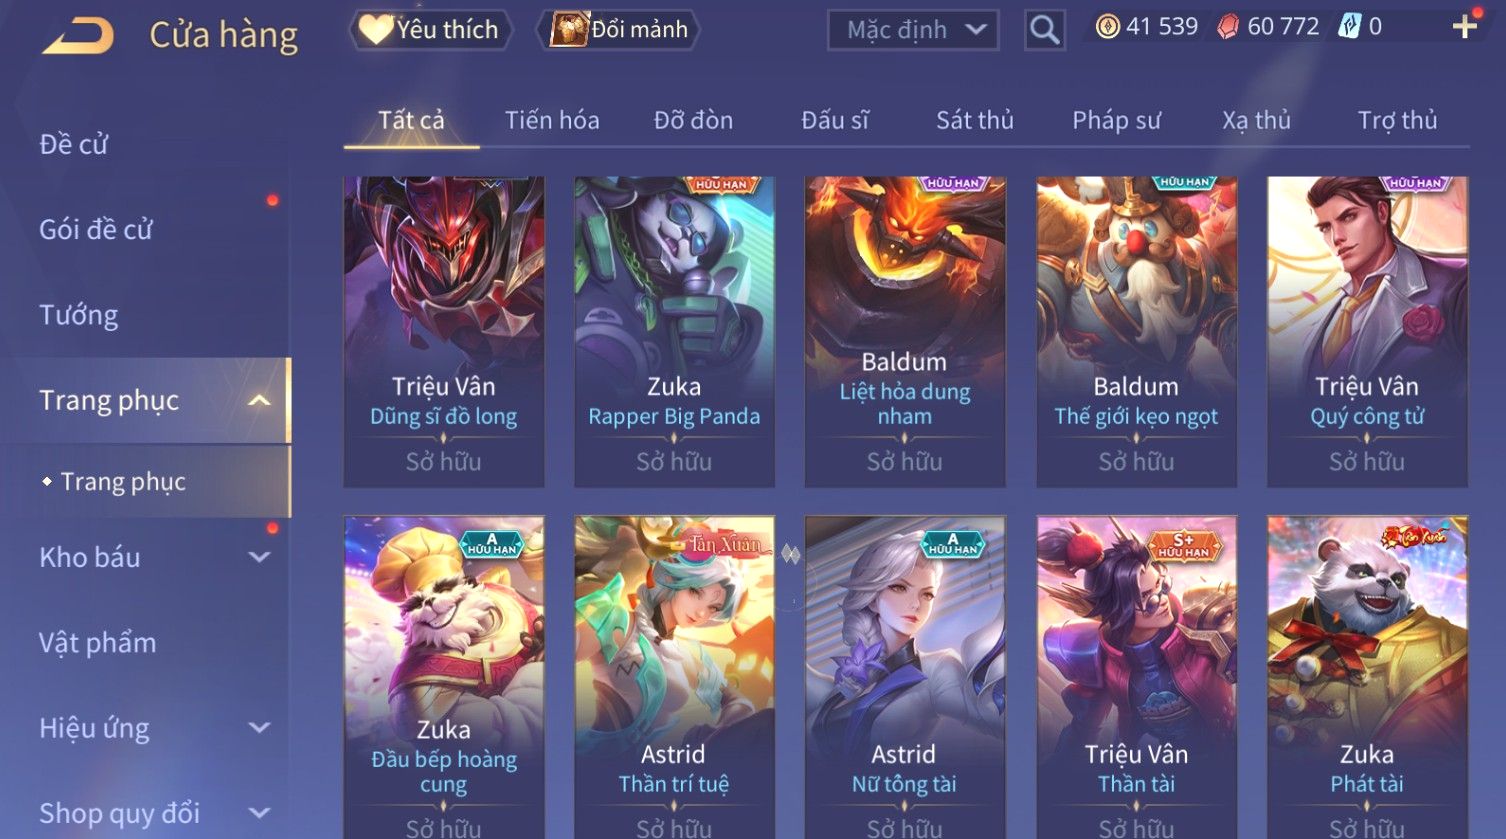Click the gold coin currency icon

coord(1107,27)
